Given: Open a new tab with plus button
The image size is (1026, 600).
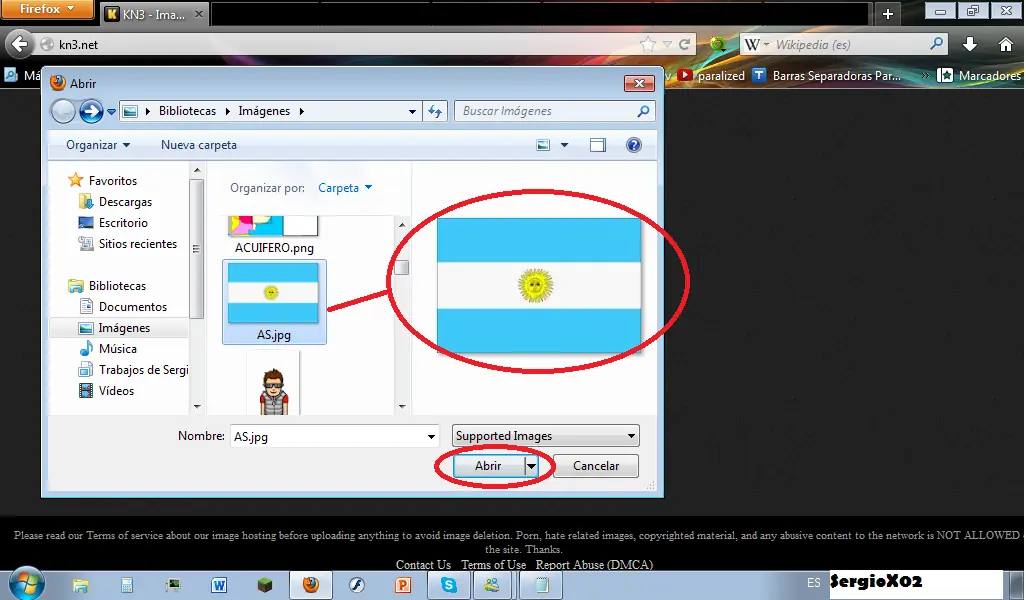Looking at the screenshot, I should 888,14.
